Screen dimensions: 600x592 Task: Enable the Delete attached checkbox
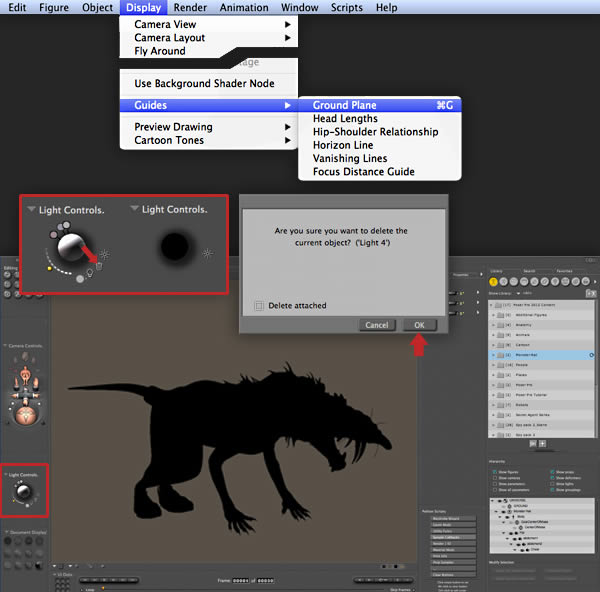tap(259, 306)
